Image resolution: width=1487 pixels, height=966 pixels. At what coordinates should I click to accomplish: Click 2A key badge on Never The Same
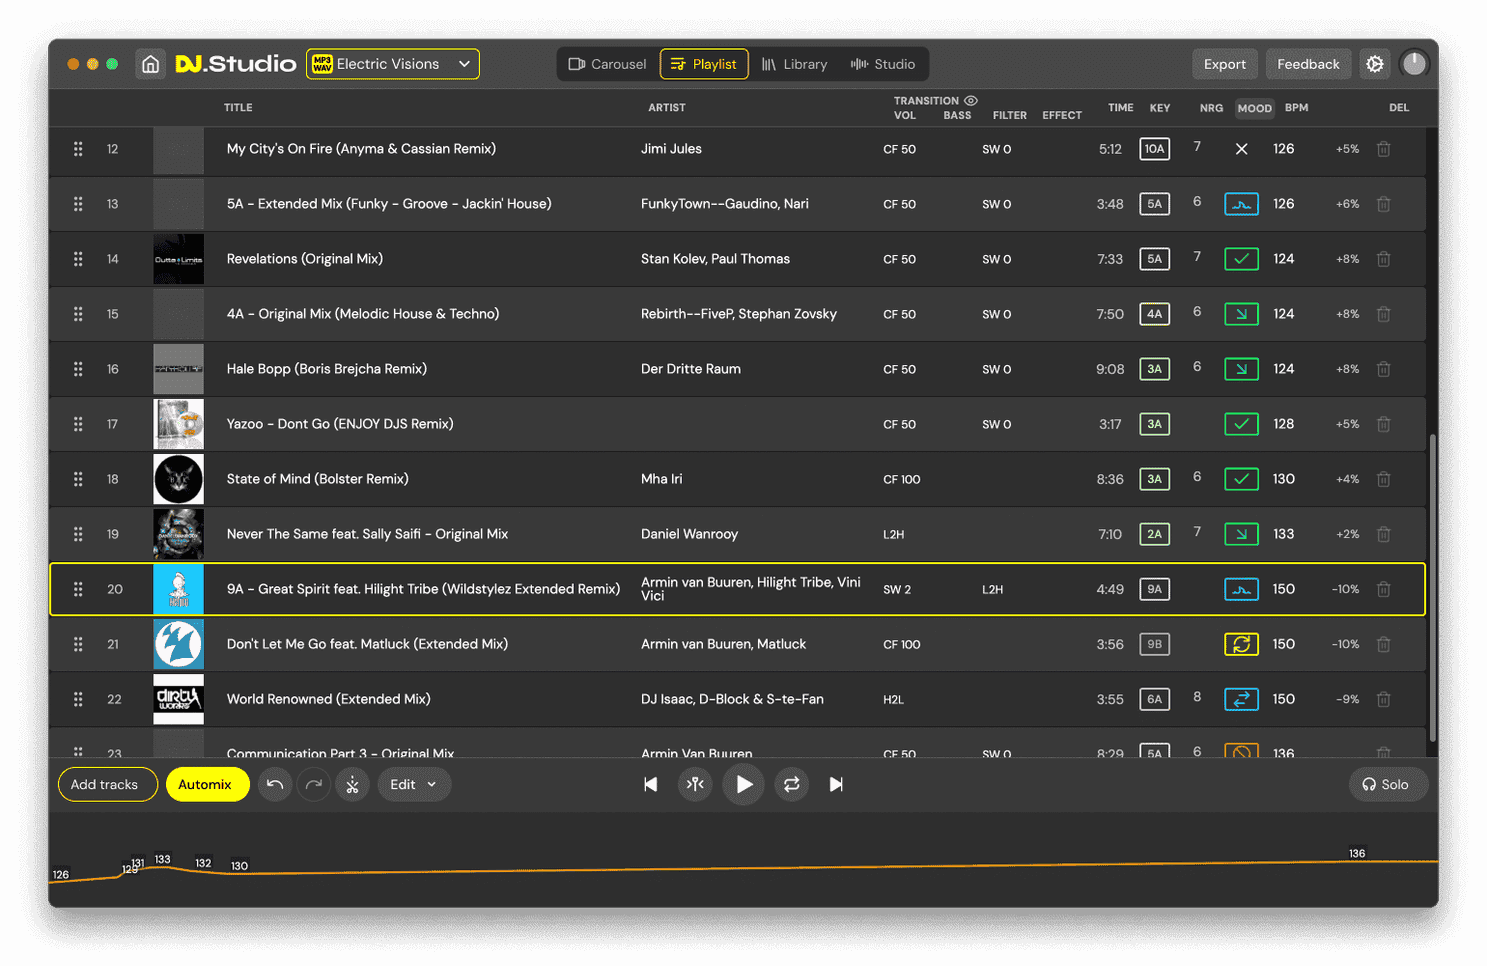(x=1154, y=534)
